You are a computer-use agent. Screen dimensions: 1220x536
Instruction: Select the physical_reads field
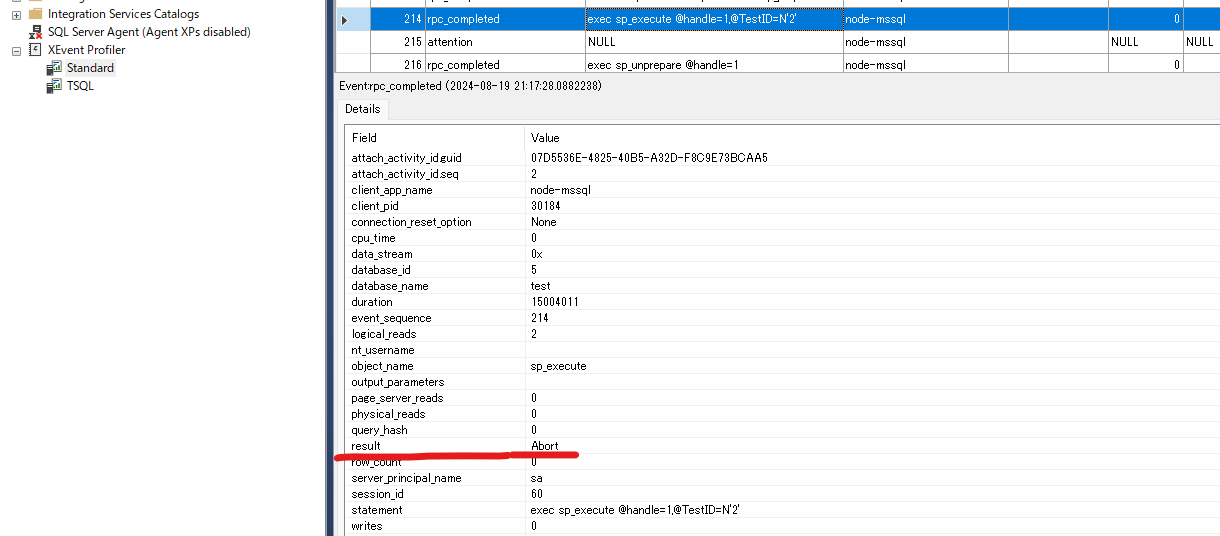point(388,414)
